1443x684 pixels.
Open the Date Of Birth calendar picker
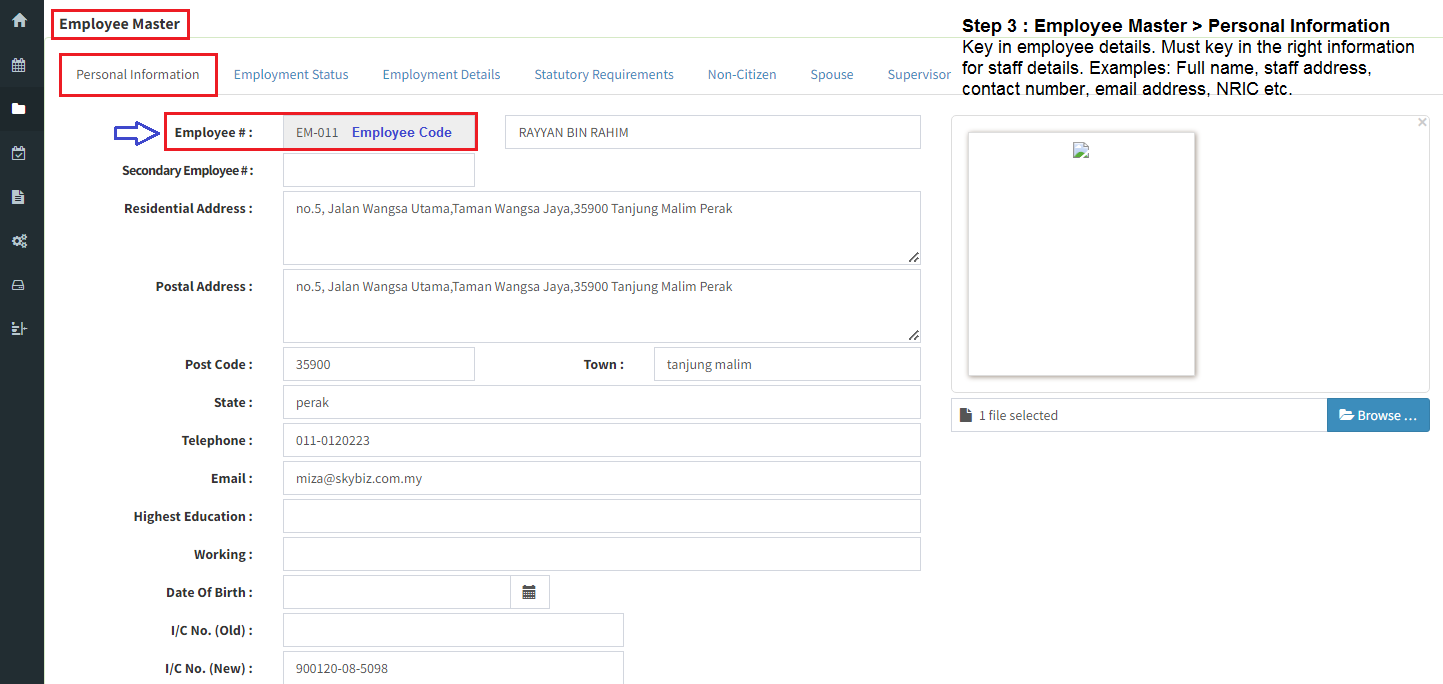[529, 593]
